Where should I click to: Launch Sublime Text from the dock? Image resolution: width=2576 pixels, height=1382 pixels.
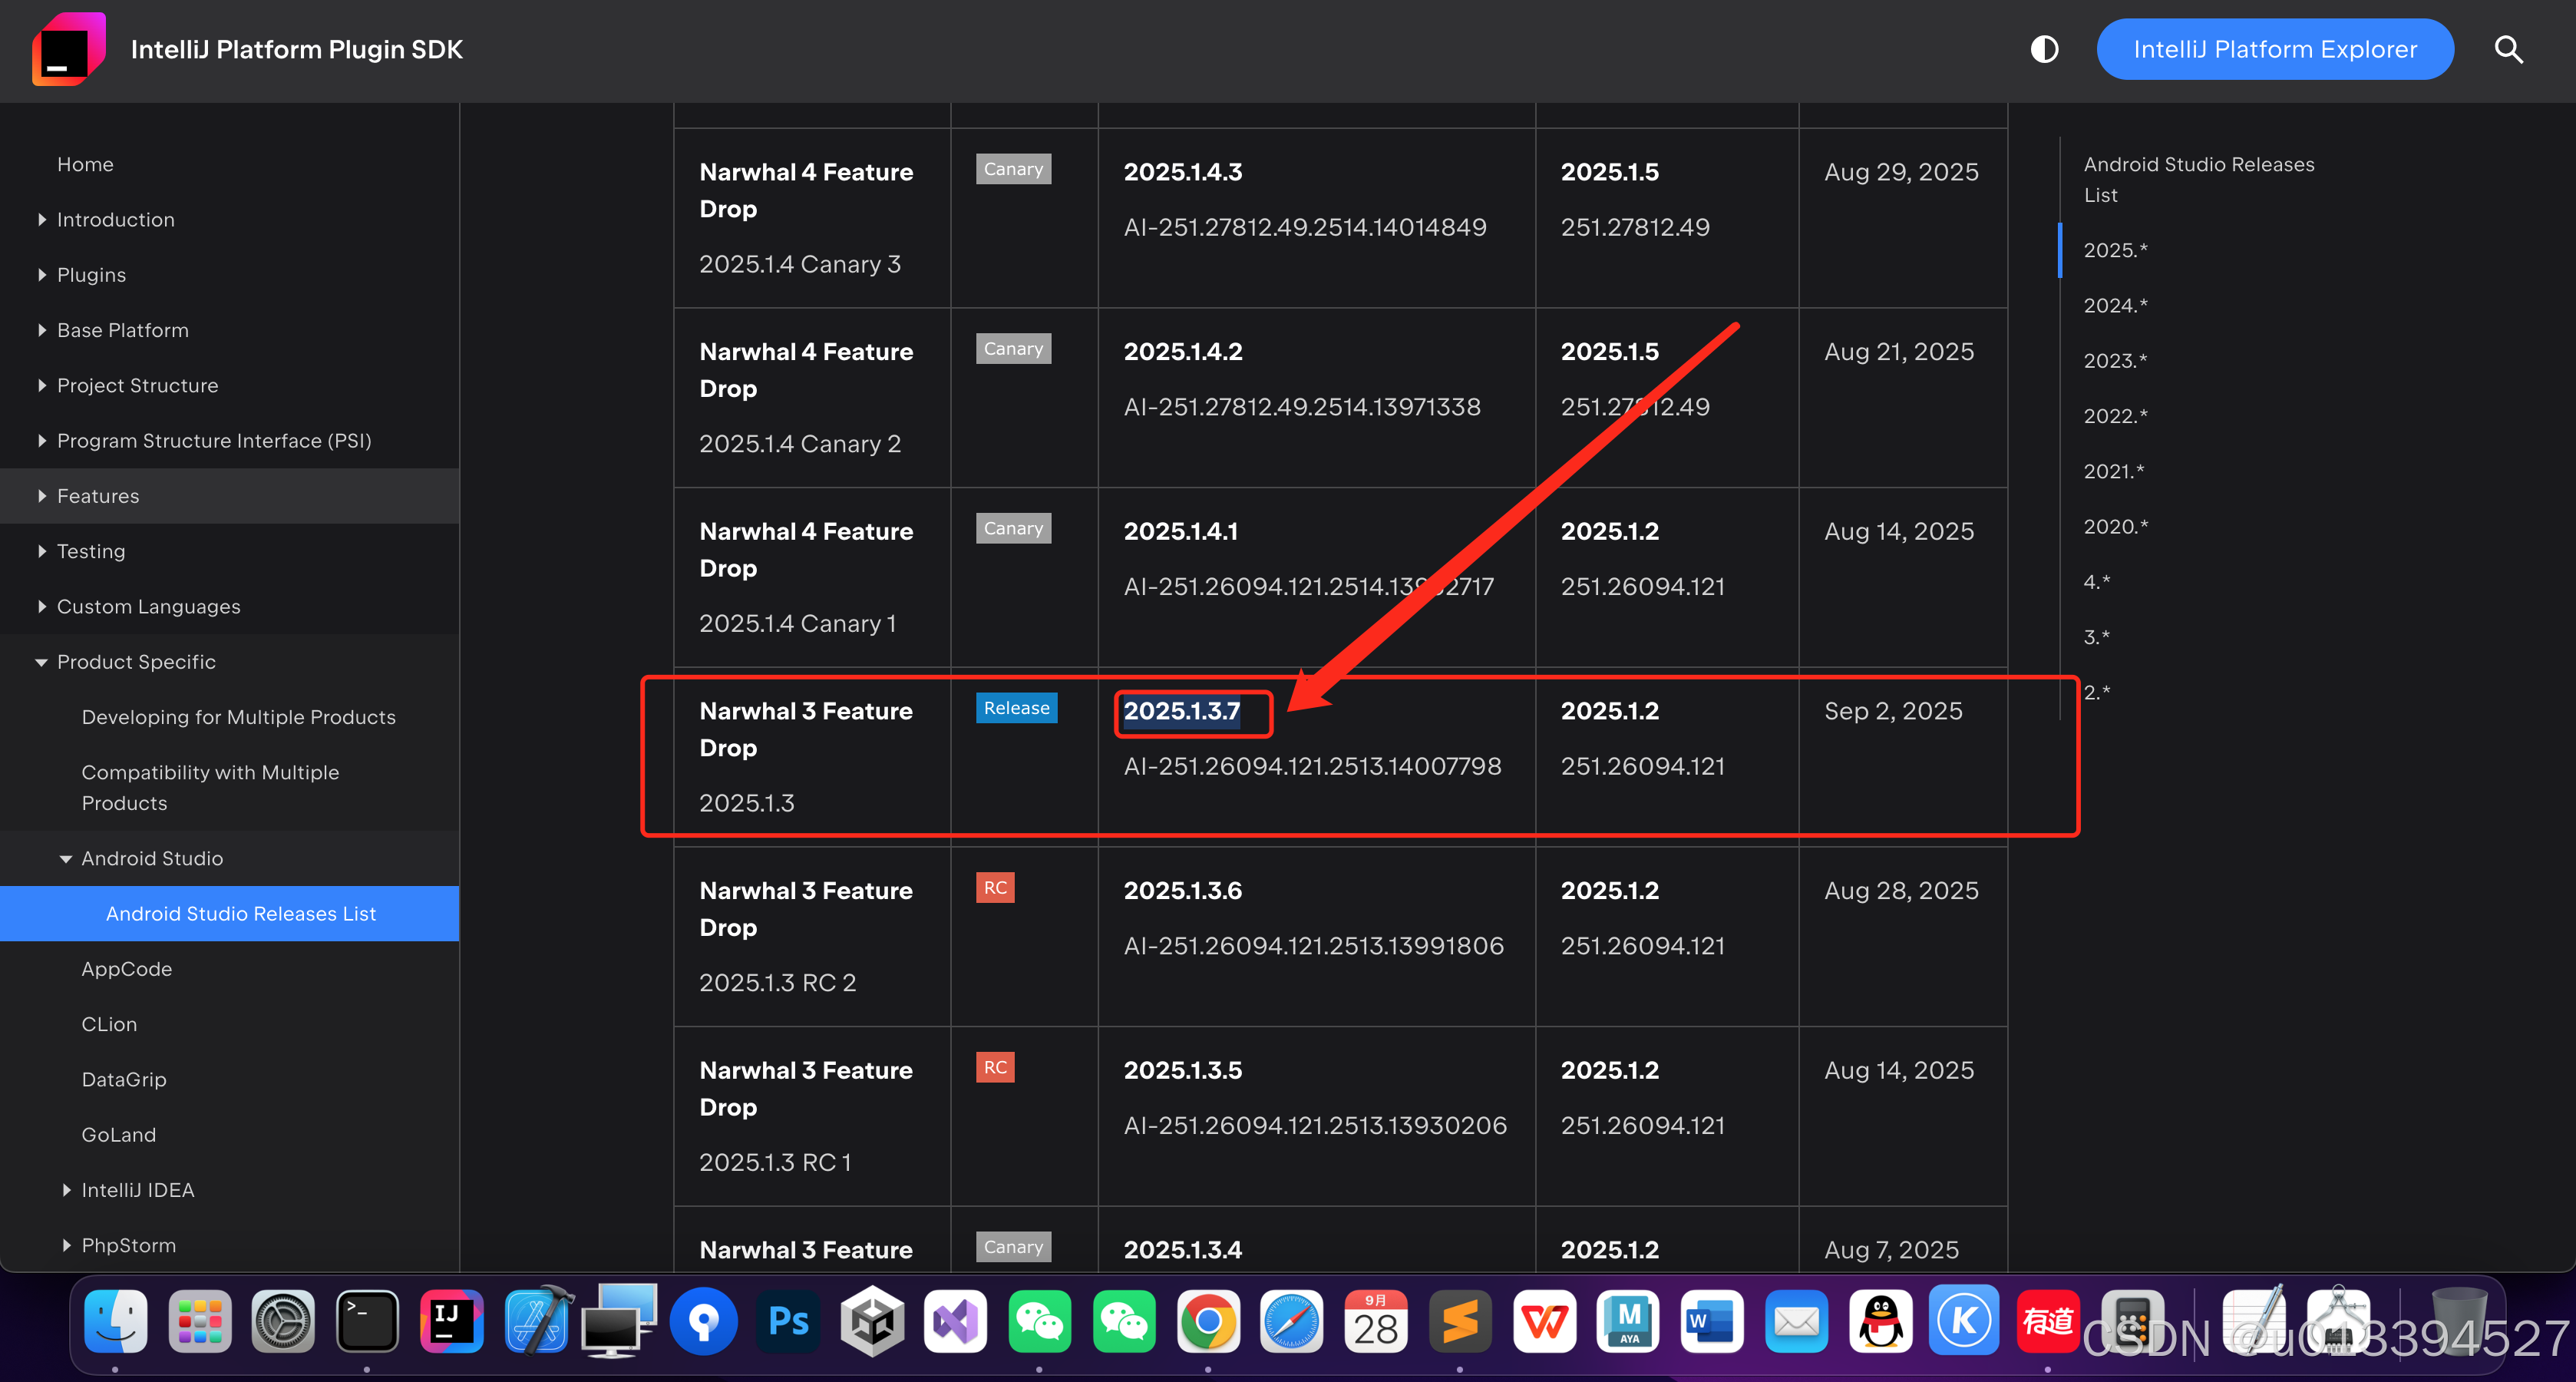point(1460,1321)
